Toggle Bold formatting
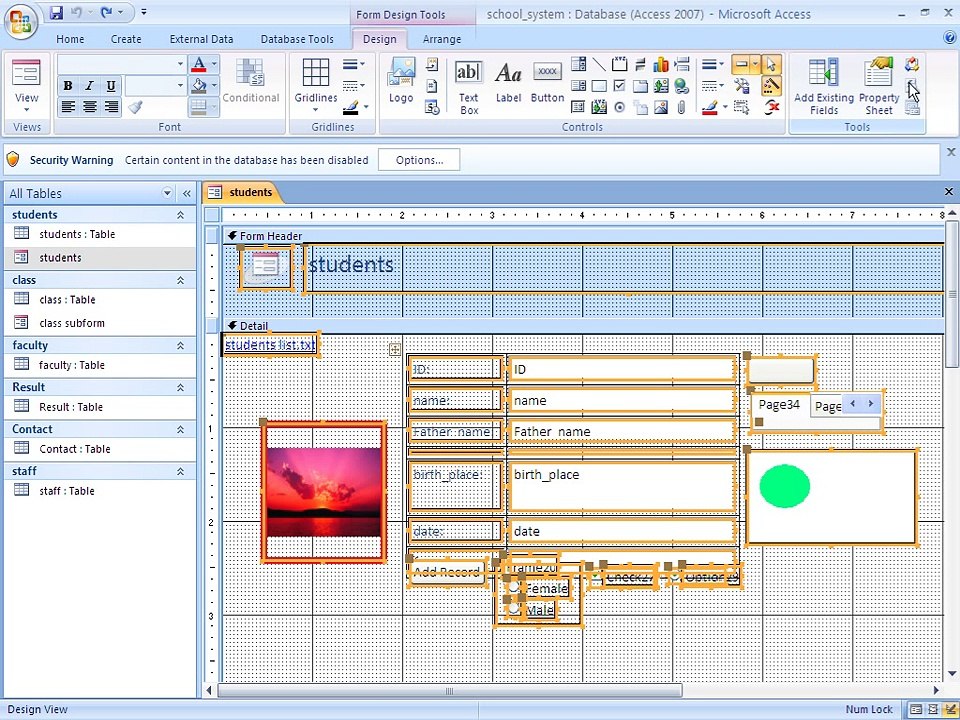 coord(68,86)
